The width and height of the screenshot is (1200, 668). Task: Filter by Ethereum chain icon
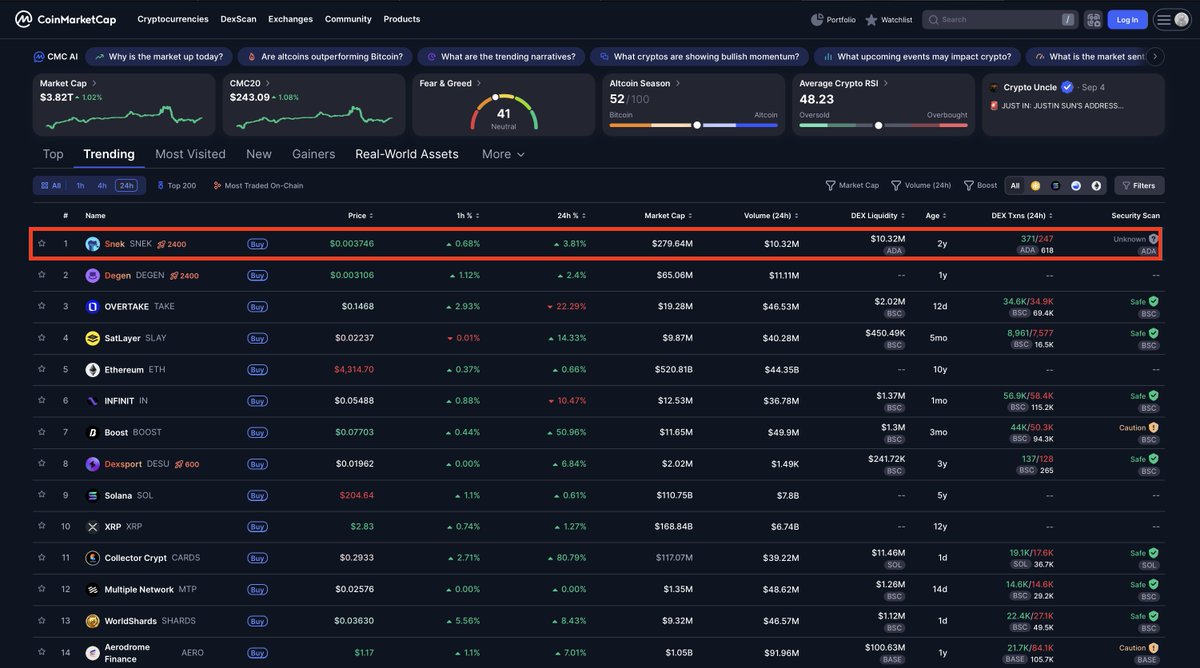tap(1096, 185)
